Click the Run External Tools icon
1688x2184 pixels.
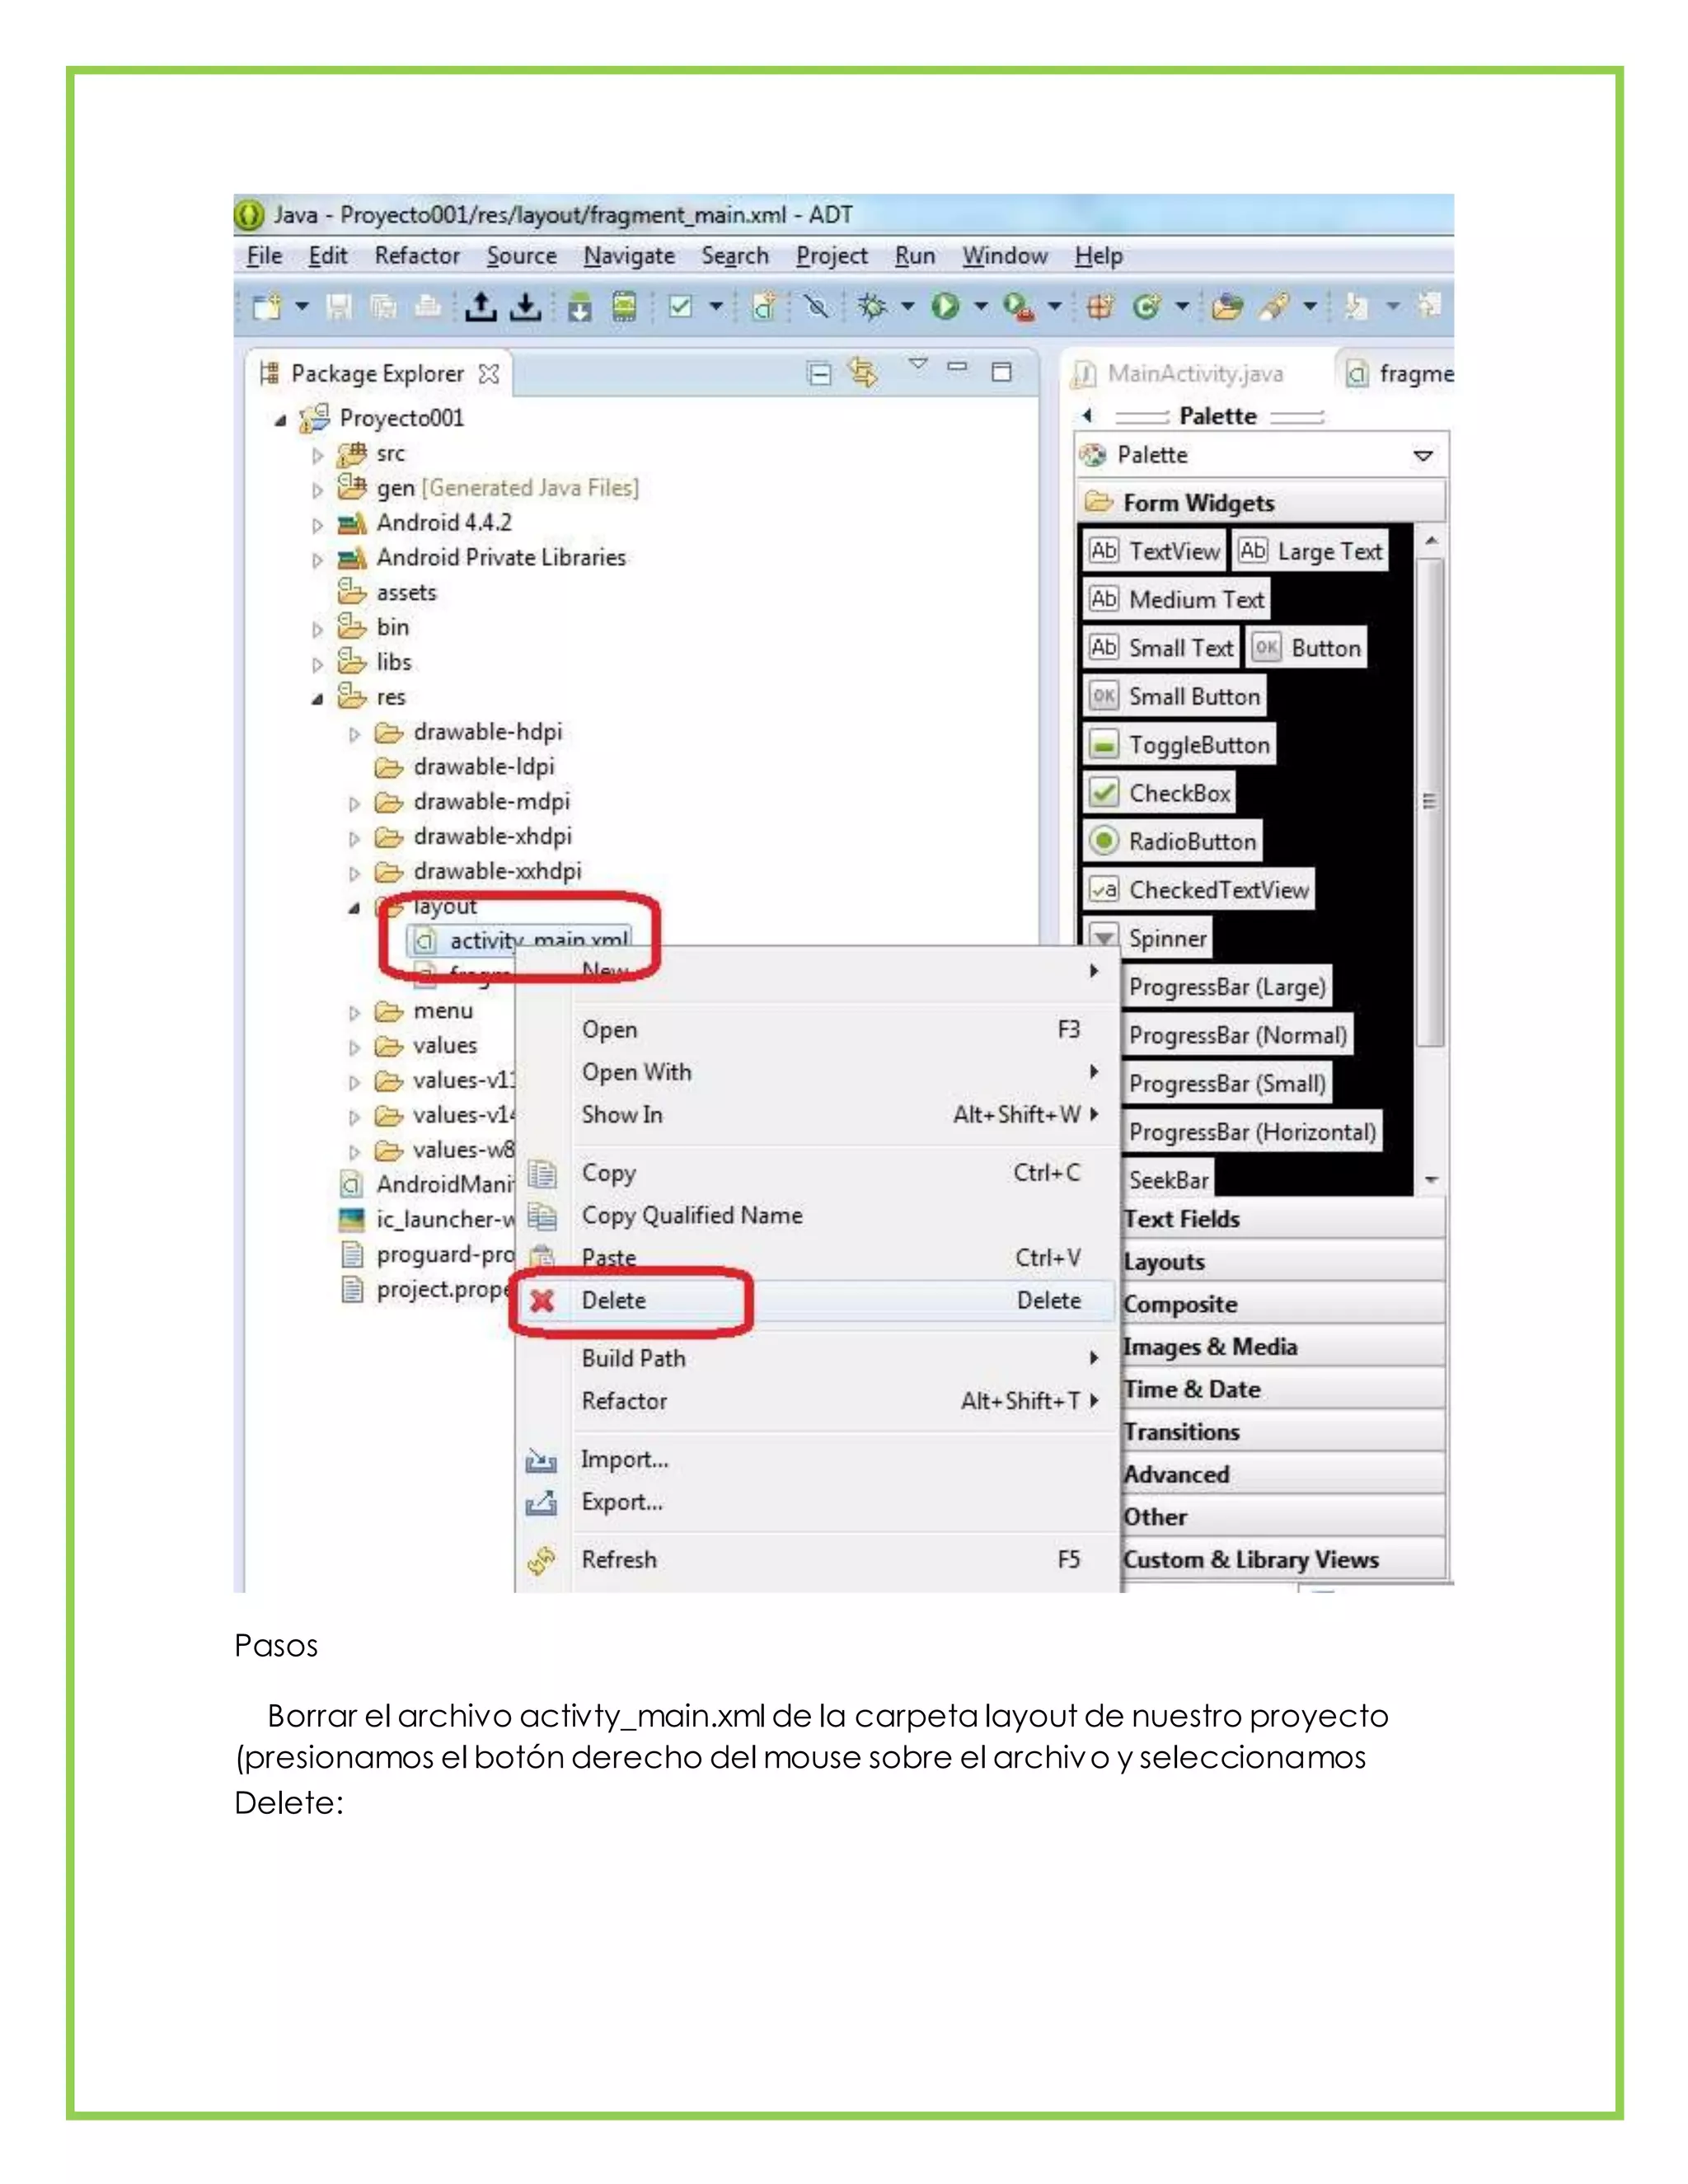(1018, 306)
